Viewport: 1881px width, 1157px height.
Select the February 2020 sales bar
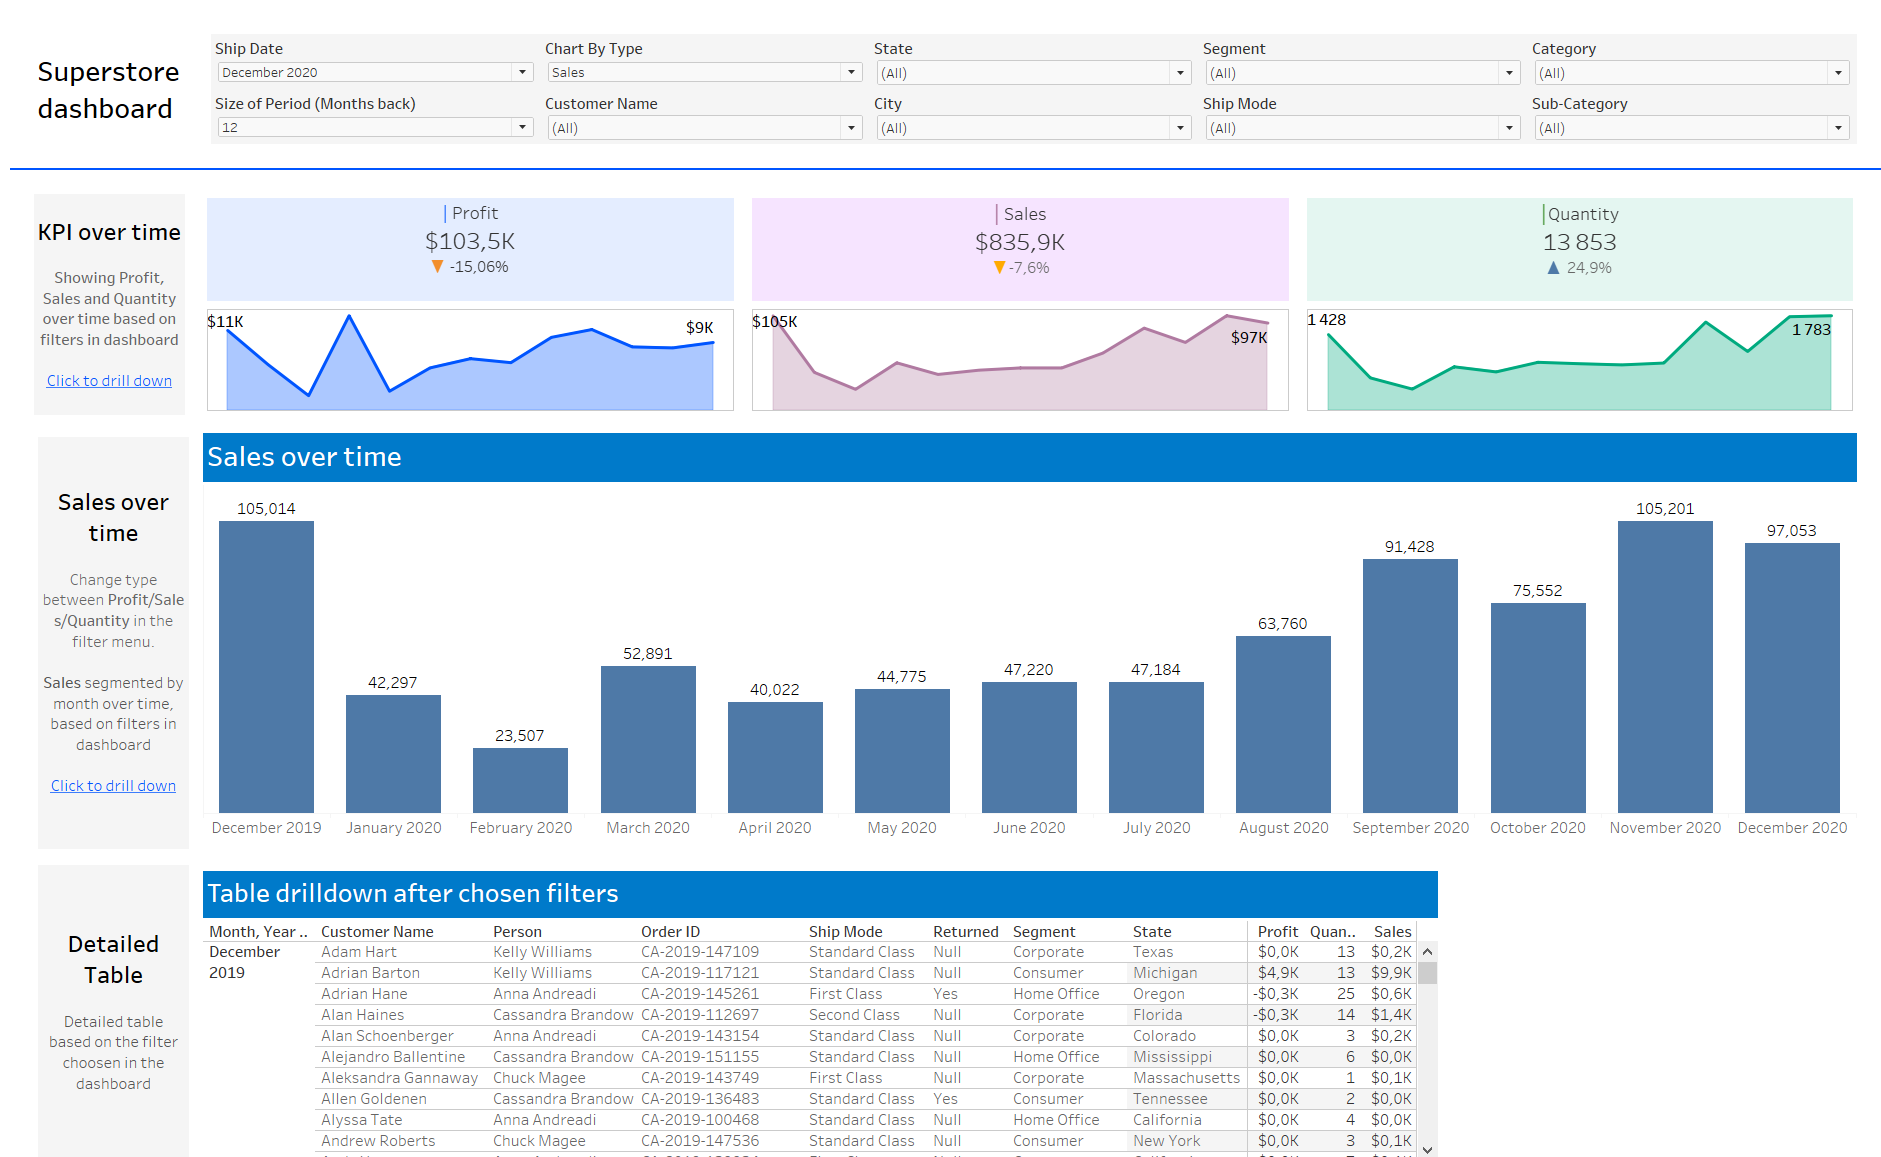[520, 780]
